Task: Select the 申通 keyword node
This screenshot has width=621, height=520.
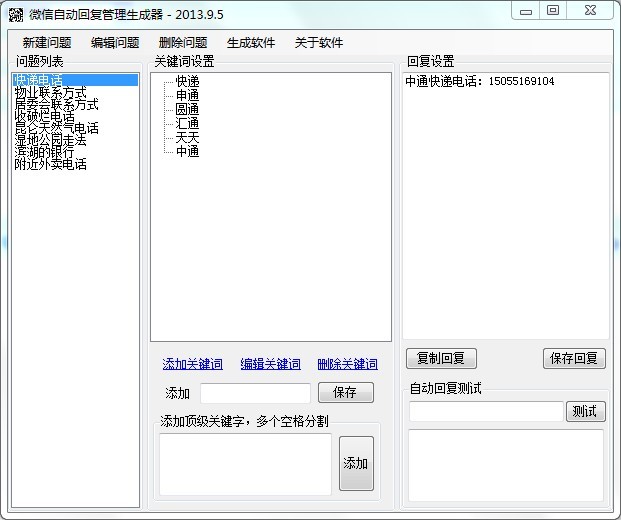Action: pos(187,95)
